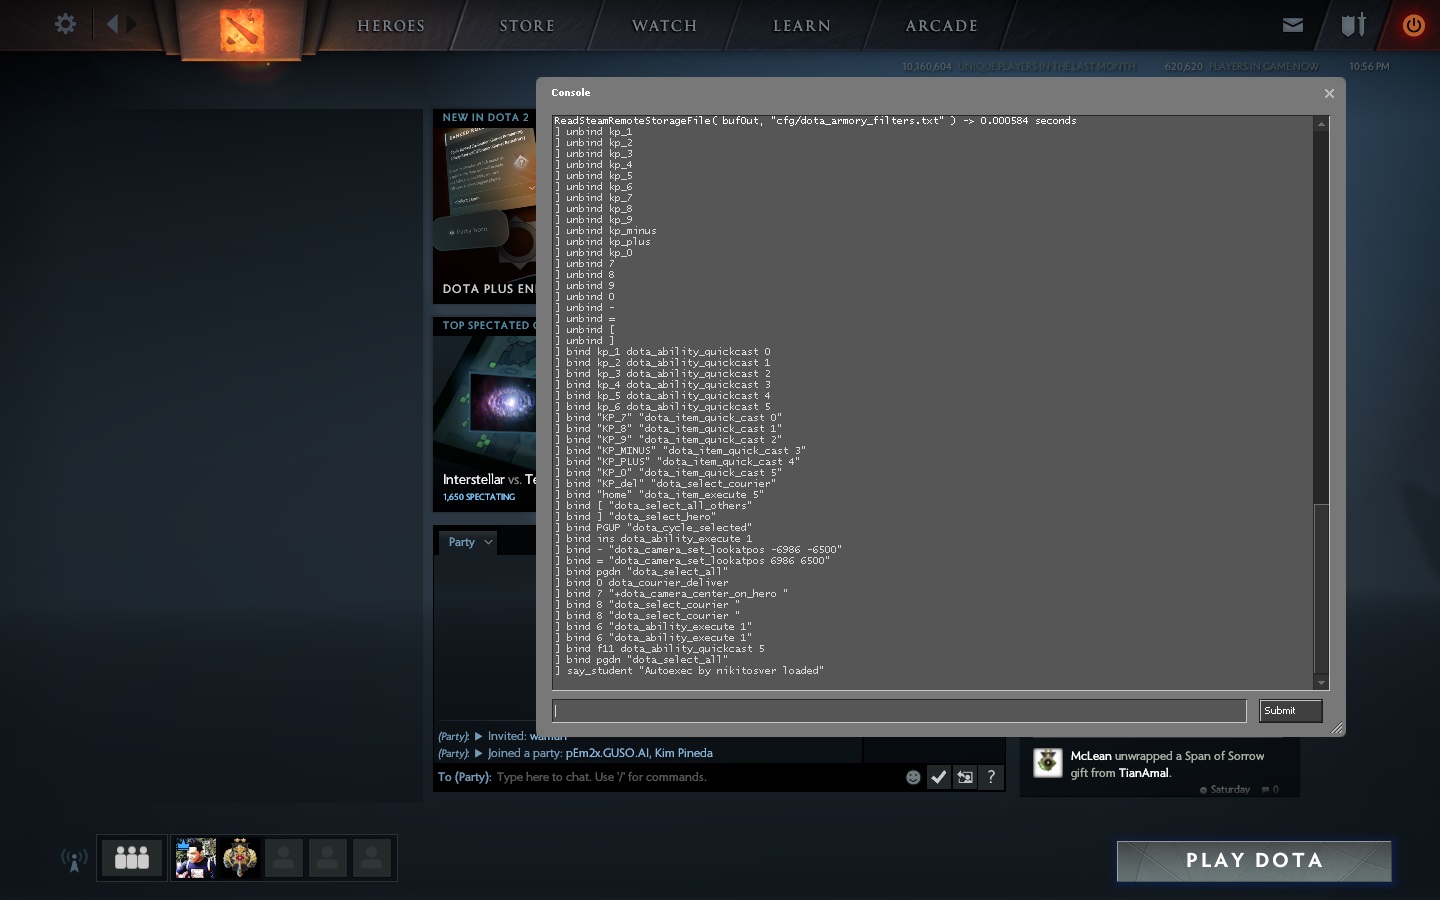Close the Console window

(x=1329, y=93)
